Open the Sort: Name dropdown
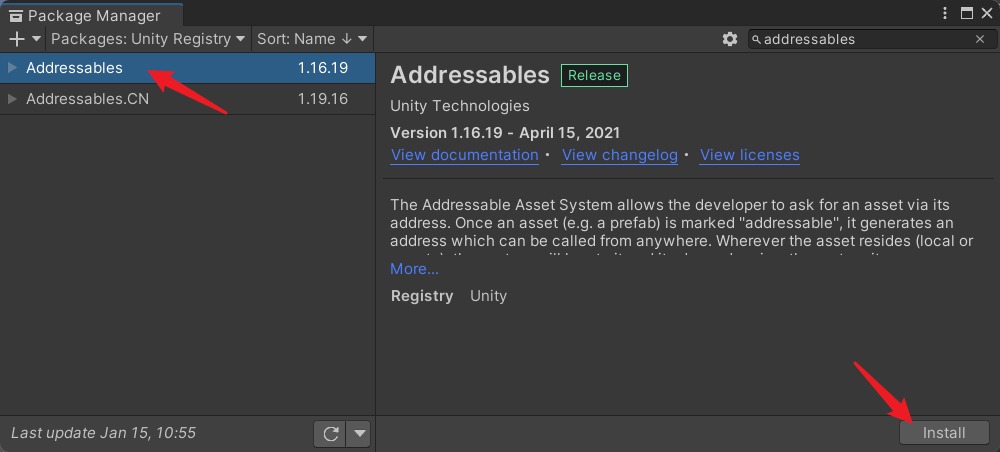The image size is (1000, 452). (x=312, y=39)
